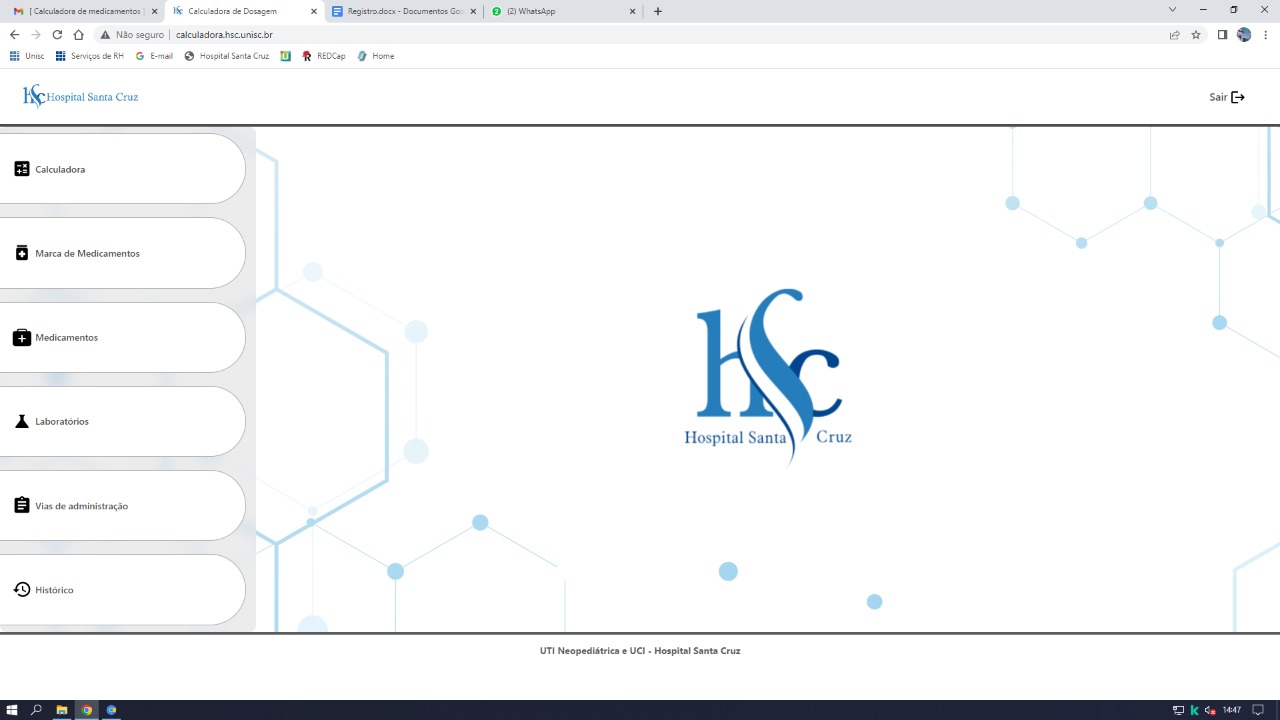The image size is (1280, 720).
Task: Open the green U bookmark icon
Action: coord(286,56)
